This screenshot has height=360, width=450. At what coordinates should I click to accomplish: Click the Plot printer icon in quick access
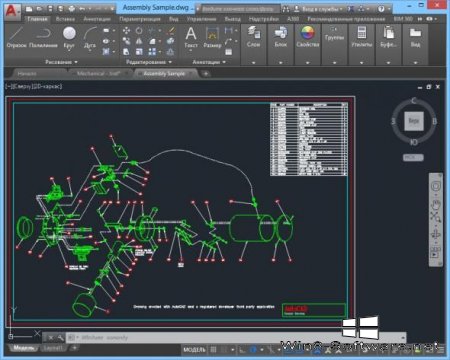click(x=71, y=9)
